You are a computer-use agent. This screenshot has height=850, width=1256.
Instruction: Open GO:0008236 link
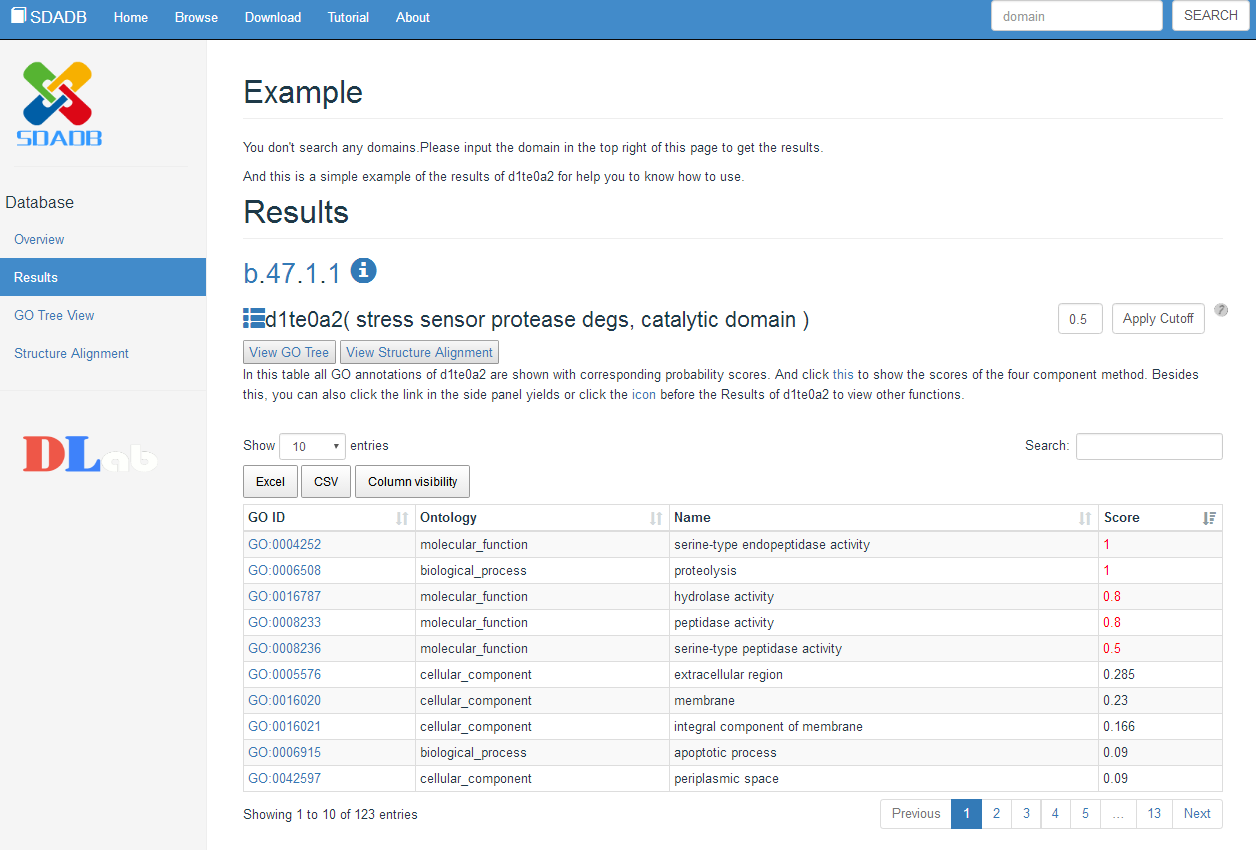tap(285, 649)
